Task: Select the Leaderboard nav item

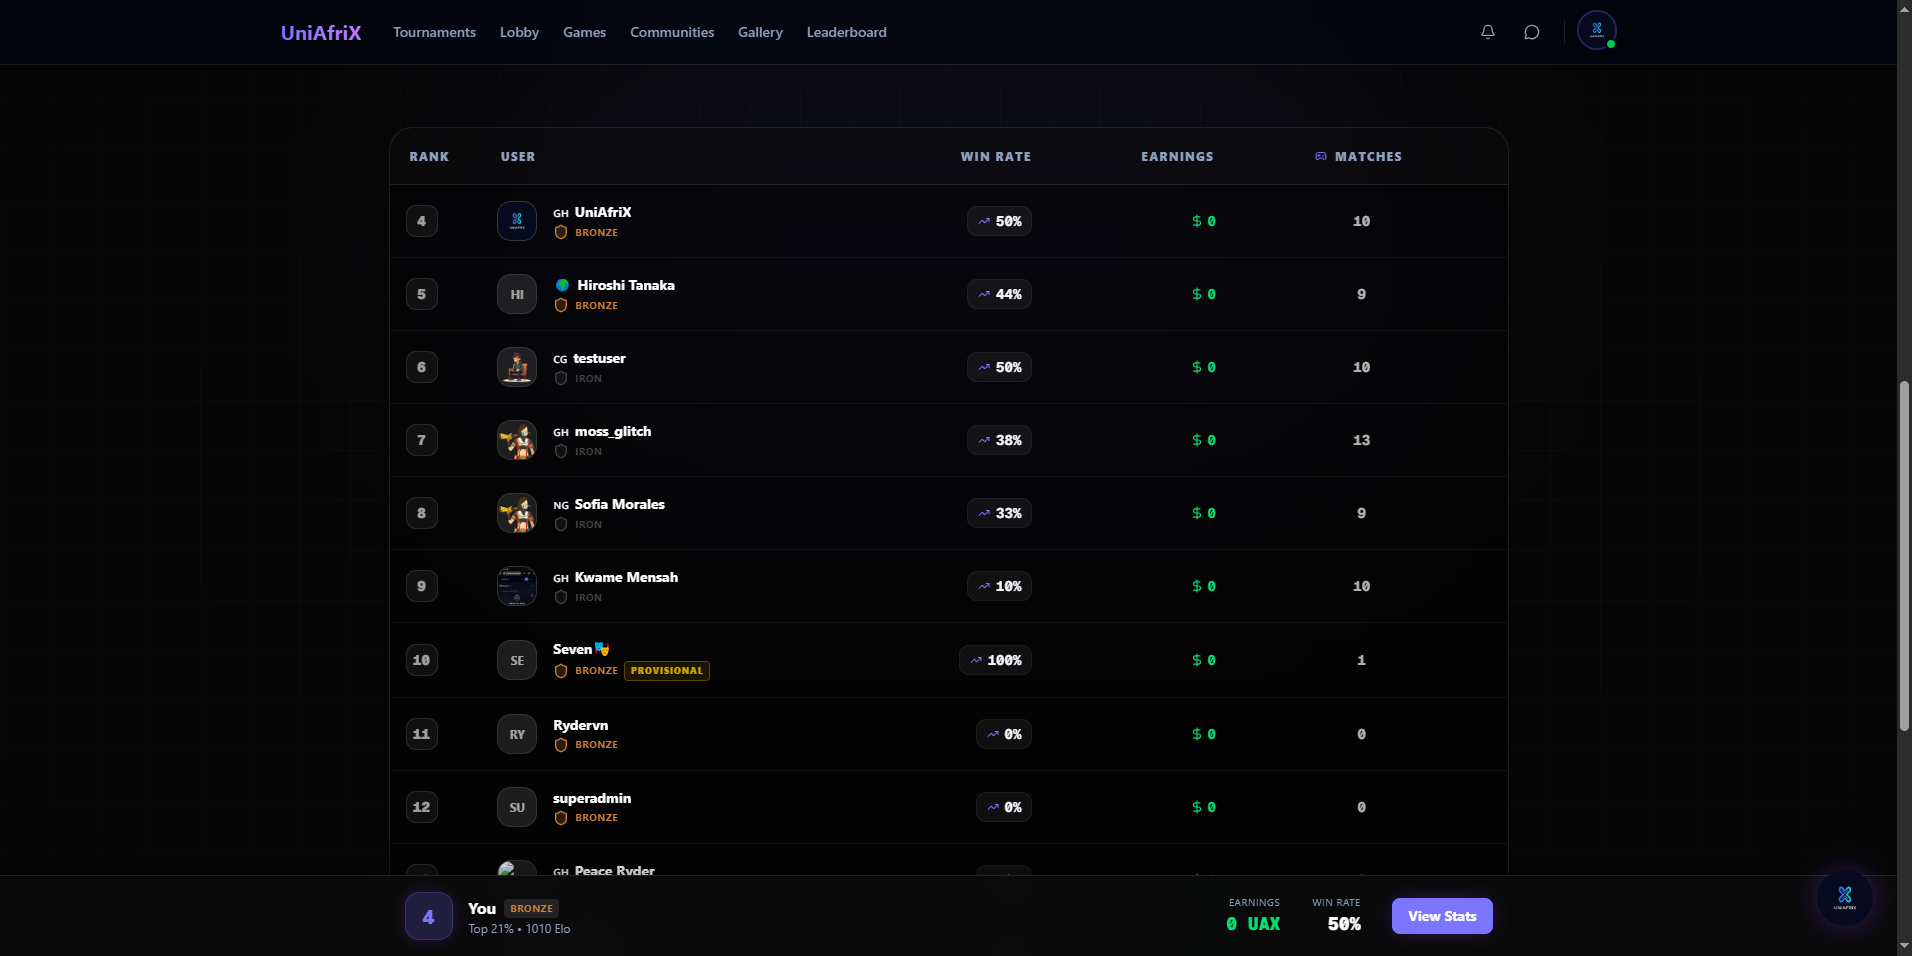Action: pos(846,32)
